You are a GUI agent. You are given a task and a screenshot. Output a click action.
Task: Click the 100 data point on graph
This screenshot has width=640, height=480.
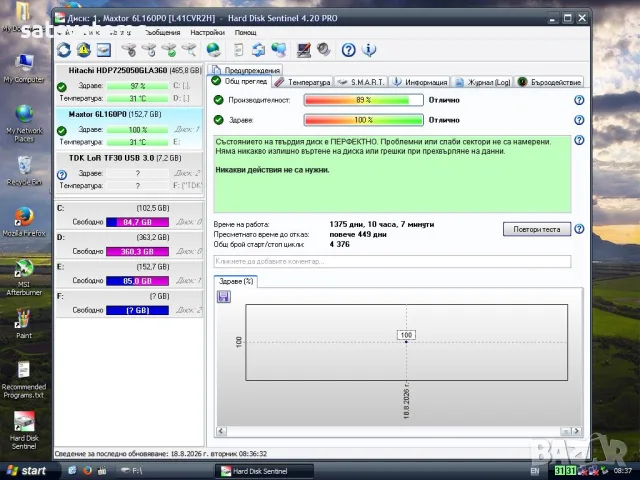pyautogui.click(x=406, y=341)
